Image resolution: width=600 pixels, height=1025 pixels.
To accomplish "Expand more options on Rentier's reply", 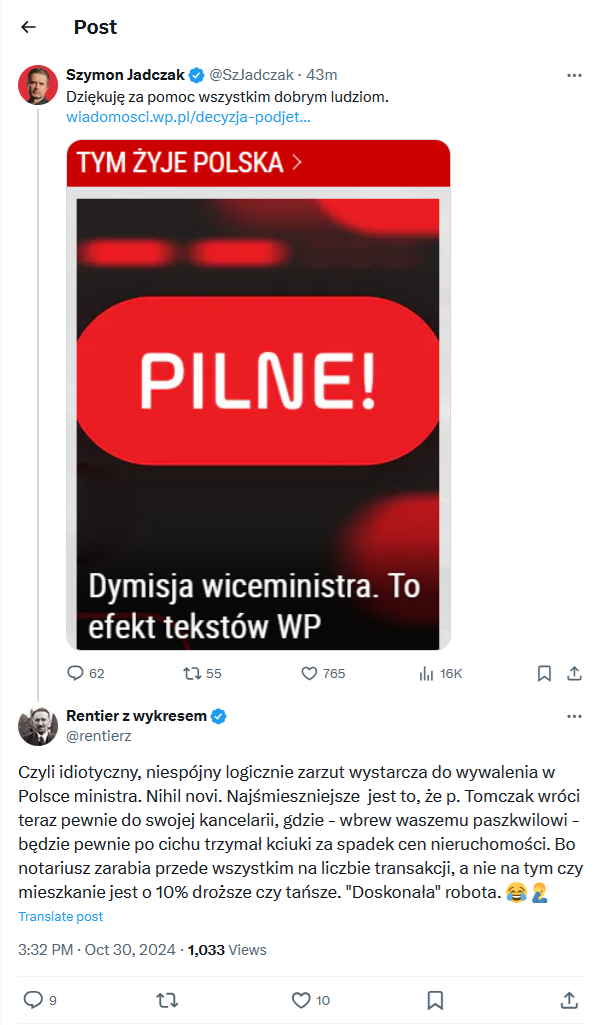I will [x=574, y=716].
